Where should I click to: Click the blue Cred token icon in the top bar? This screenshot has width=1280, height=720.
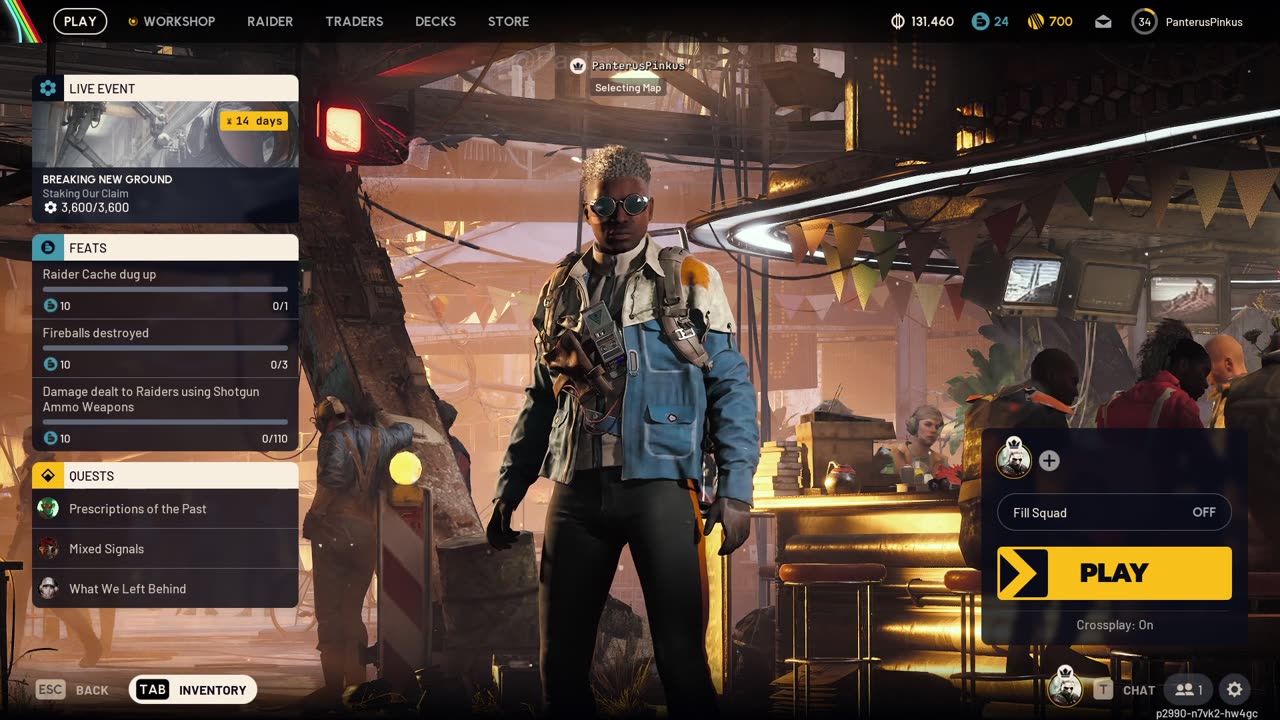click(x=980, y=21)
